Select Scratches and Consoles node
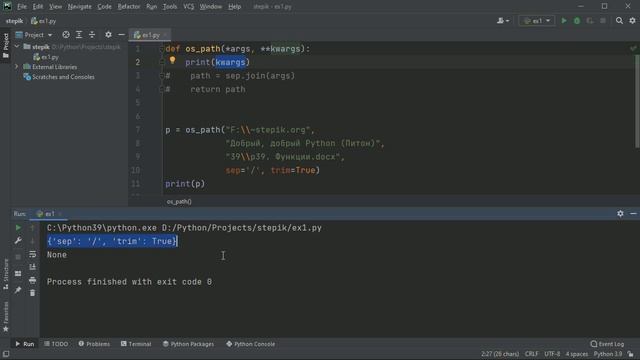Screen dimensions: 640x360 tap(59, 77)
